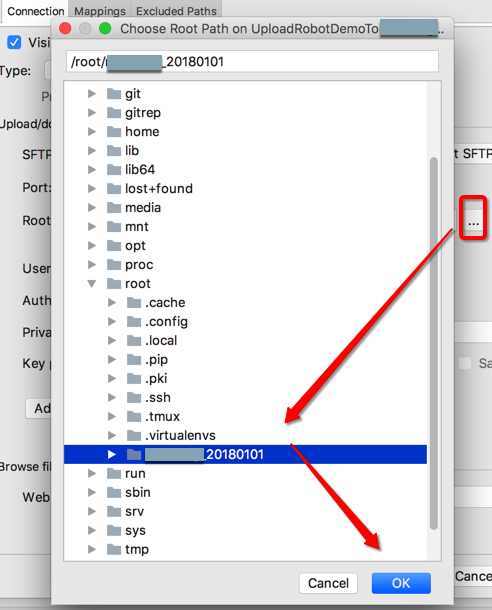Click the vertical scrollbar in folder tree

(434, 343)
